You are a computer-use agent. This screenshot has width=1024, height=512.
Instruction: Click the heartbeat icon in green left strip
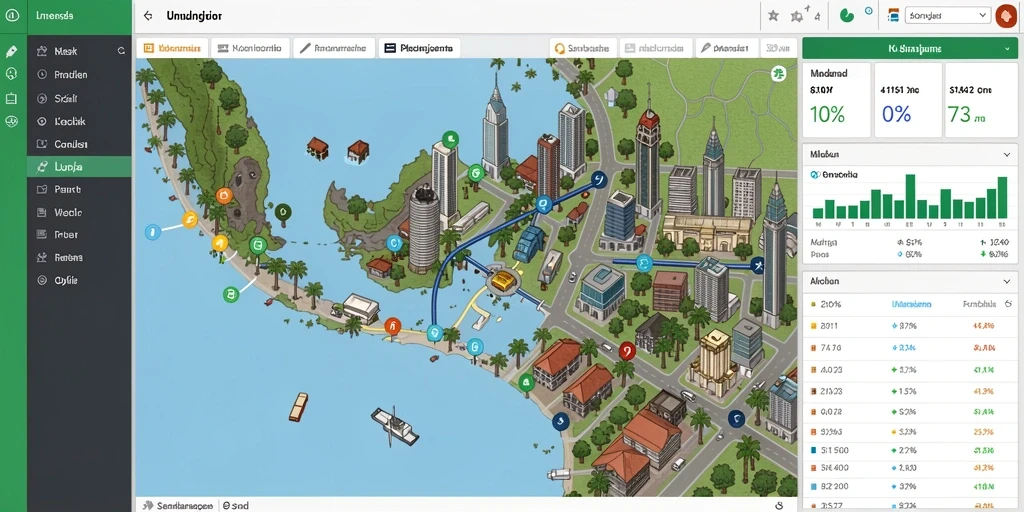click(11, 121)
